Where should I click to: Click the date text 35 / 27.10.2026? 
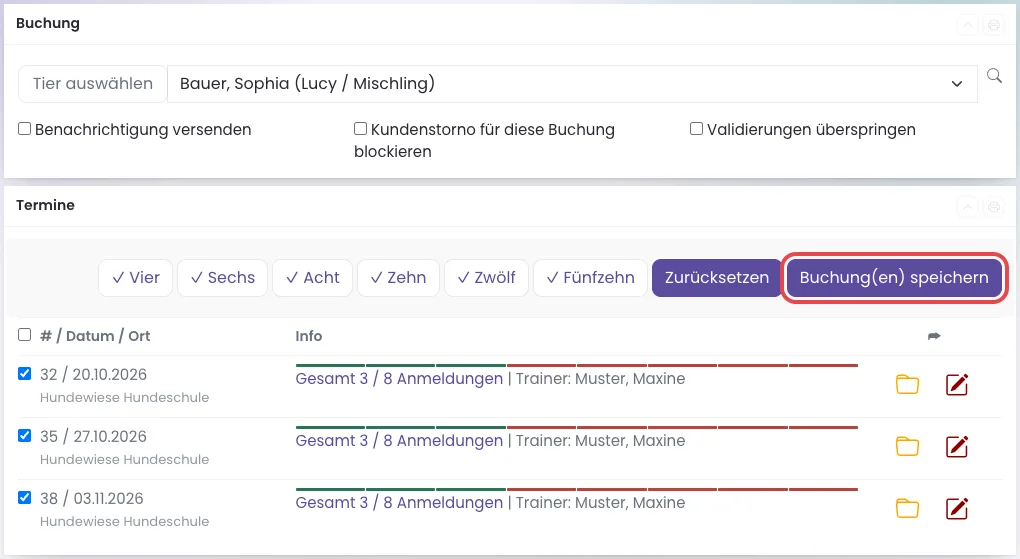tap(93, 436)
